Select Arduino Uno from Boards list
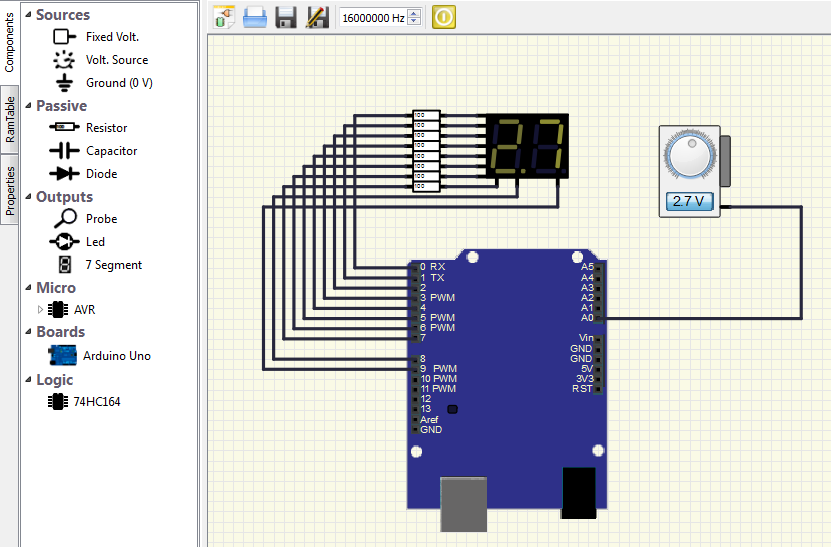831x547 pixels. 116,356
